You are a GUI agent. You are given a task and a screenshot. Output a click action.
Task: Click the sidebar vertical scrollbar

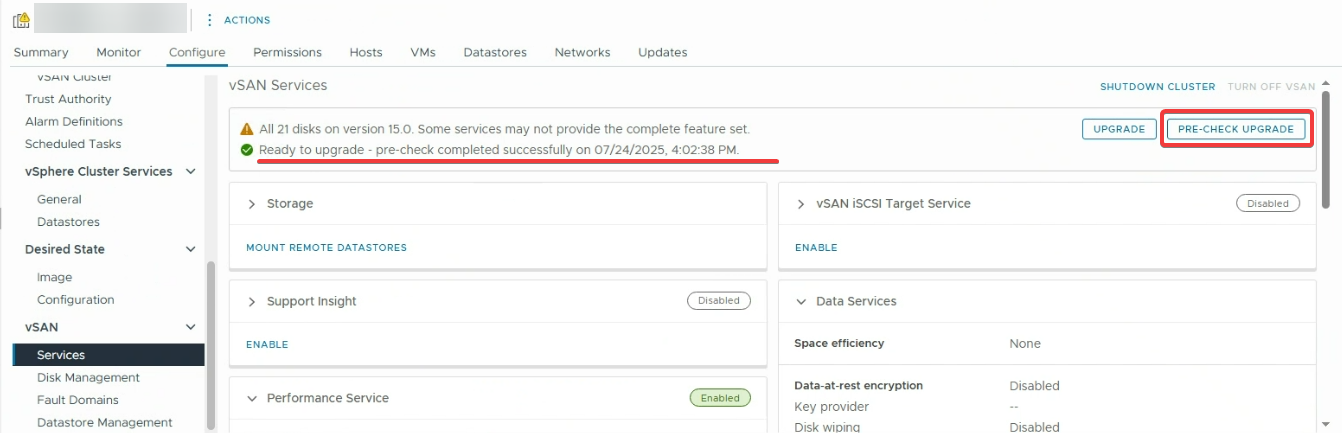210,345
